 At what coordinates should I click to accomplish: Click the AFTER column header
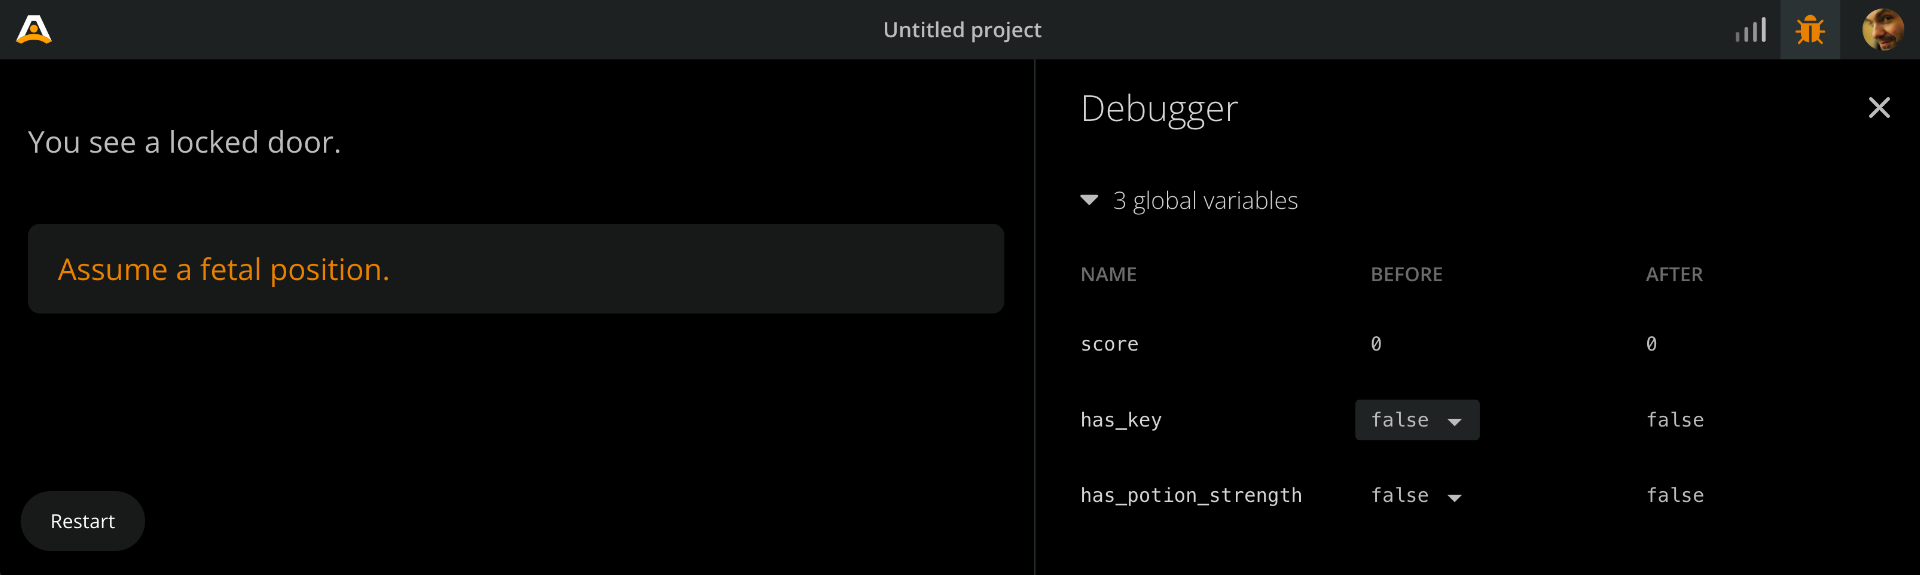(1674, 274)
